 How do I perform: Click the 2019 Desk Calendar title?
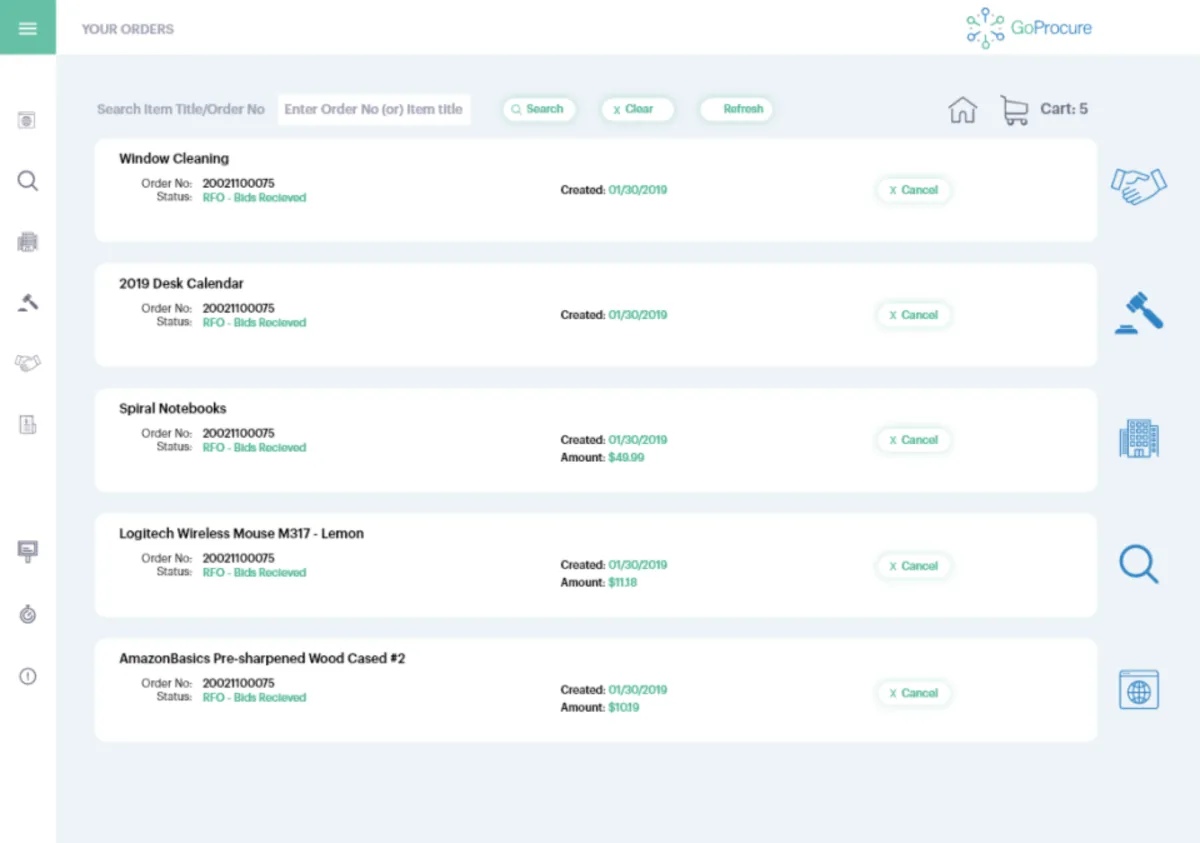tap(181, 283)
